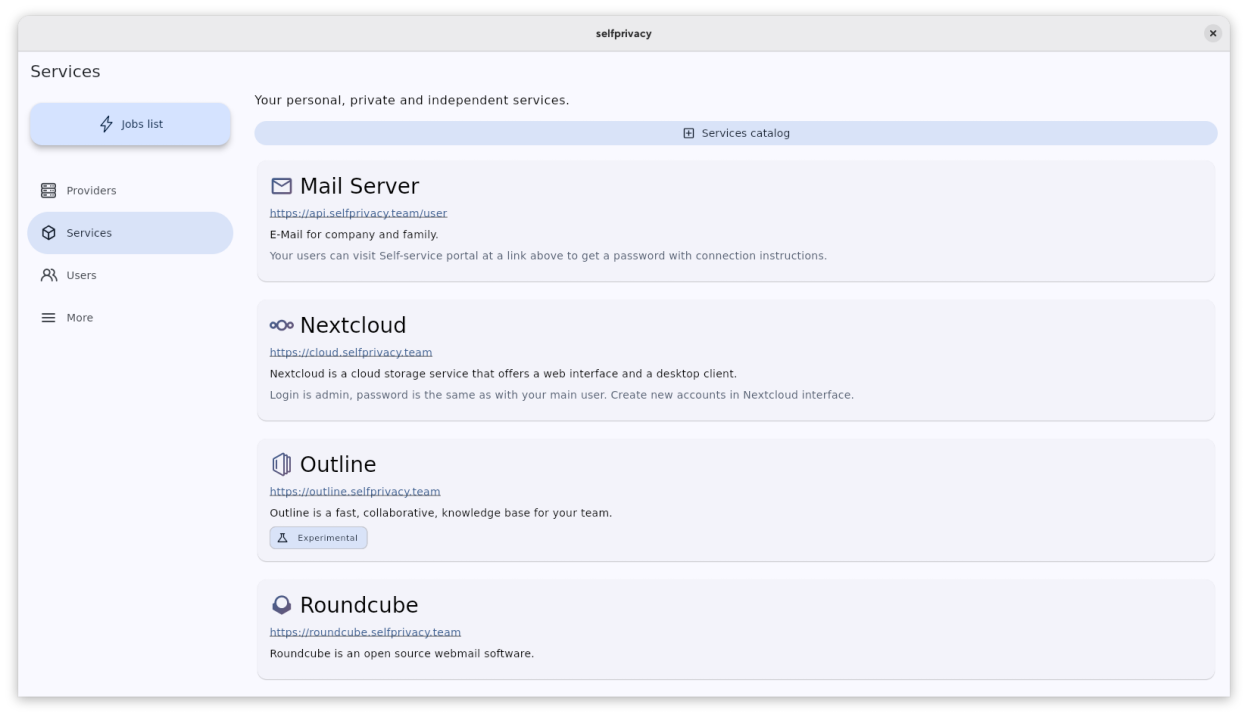Click the Services page heading
1248x717 pixels.
tap(66, 72)
